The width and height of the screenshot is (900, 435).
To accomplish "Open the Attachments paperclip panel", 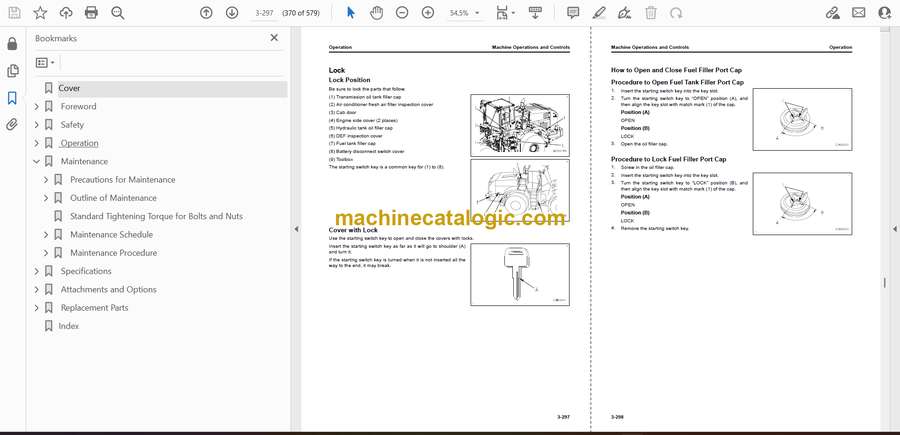I will pos(12,125).
